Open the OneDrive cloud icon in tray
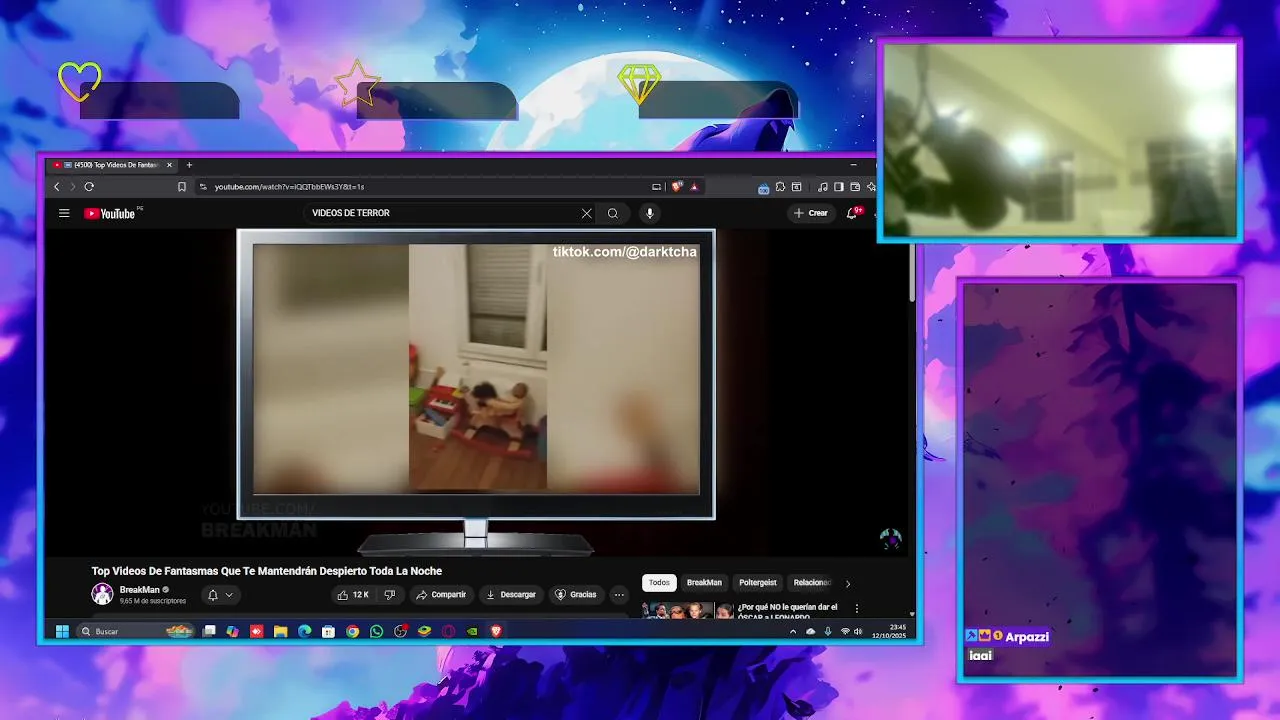This screenshot has width=1280, height=720. tap(810, 631)
